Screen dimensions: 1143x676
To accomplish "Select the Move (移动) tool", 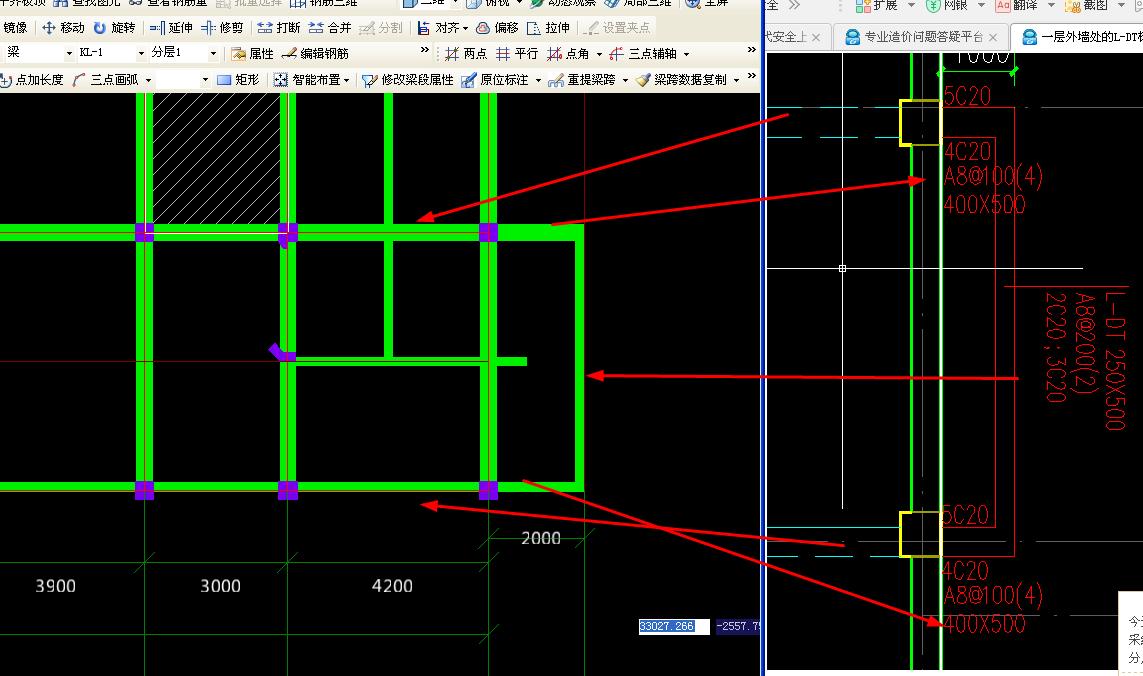I will [63, 28].
